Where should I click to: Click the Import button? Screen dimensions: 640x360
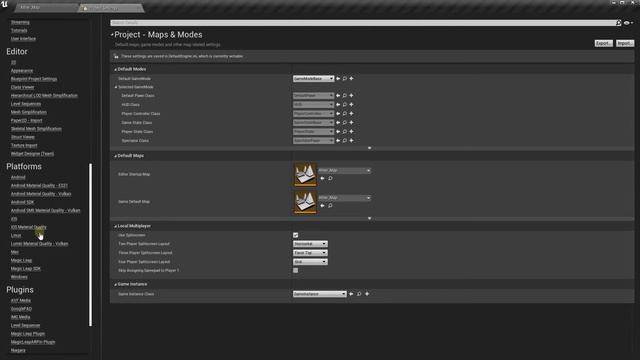[624, 43]
